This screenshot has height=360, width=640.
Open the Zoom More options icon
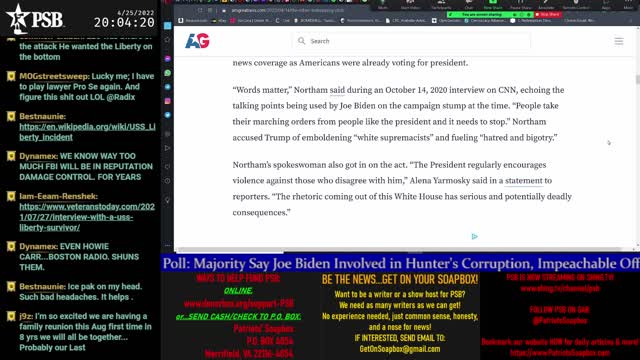click(628, 3)
